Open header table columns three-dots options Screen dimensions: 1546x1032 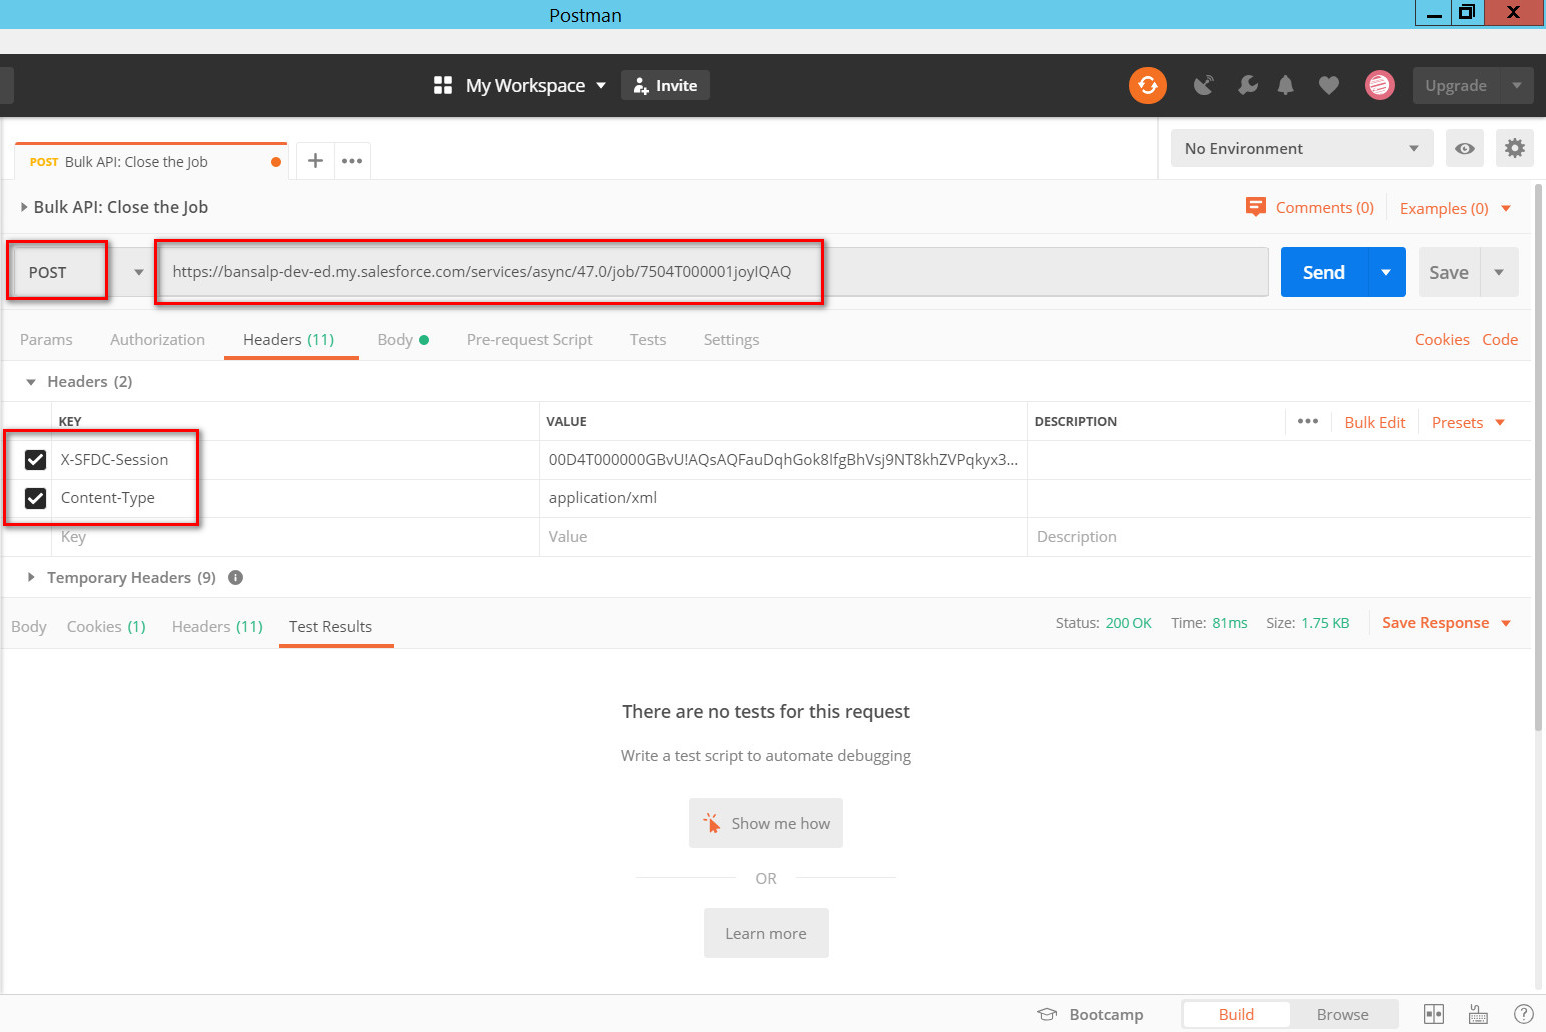click(1308, 421)
